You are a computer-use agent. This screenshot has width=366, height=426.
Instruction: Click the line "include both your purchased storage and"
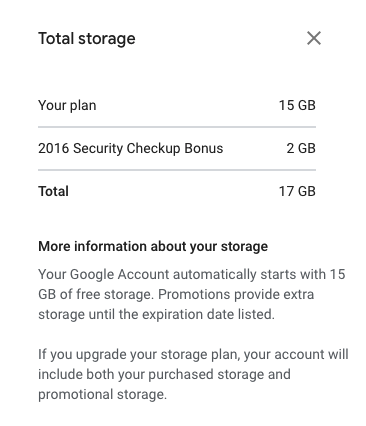[x=164, y=375]
